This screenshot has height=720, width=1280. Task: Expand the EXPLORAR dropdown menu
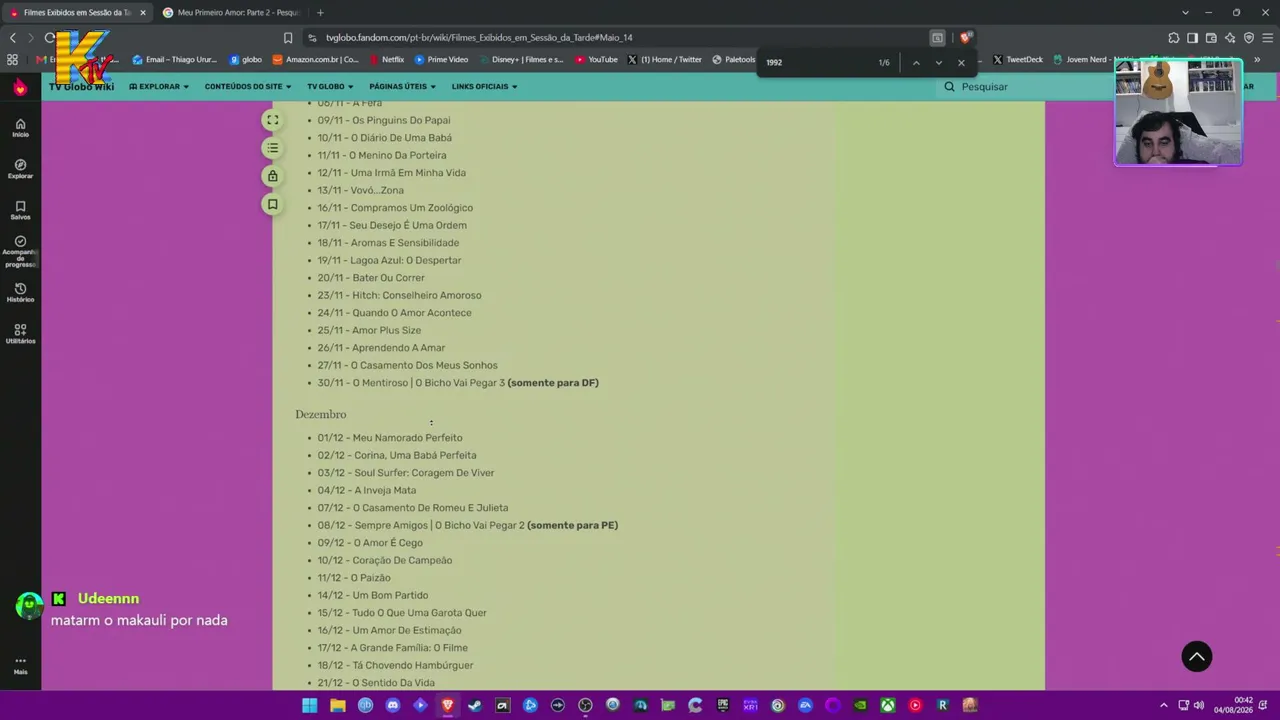pyautogui.click(x=159, y=87)
